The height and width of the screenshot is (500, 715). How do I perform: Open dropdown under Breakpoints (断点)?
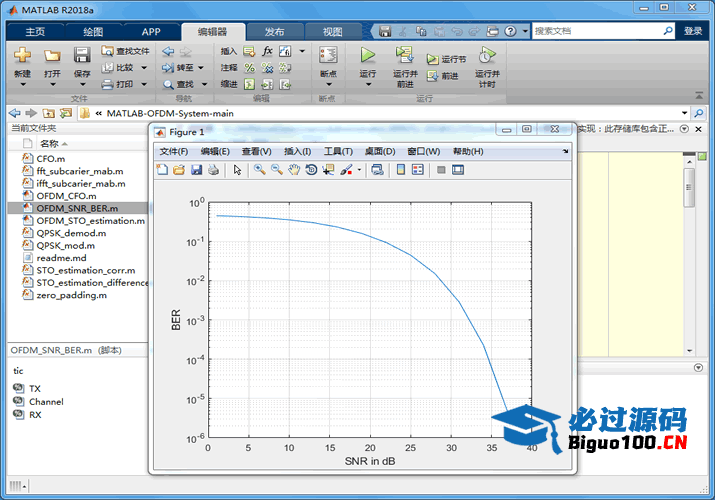[329, 84]
